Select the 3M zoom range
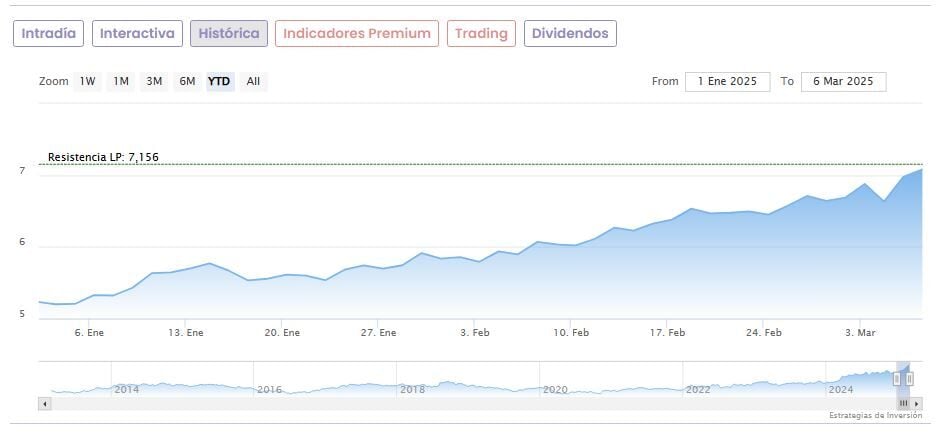Image resolution: width=939 pixels, height=435 pixels. point(154,81)
